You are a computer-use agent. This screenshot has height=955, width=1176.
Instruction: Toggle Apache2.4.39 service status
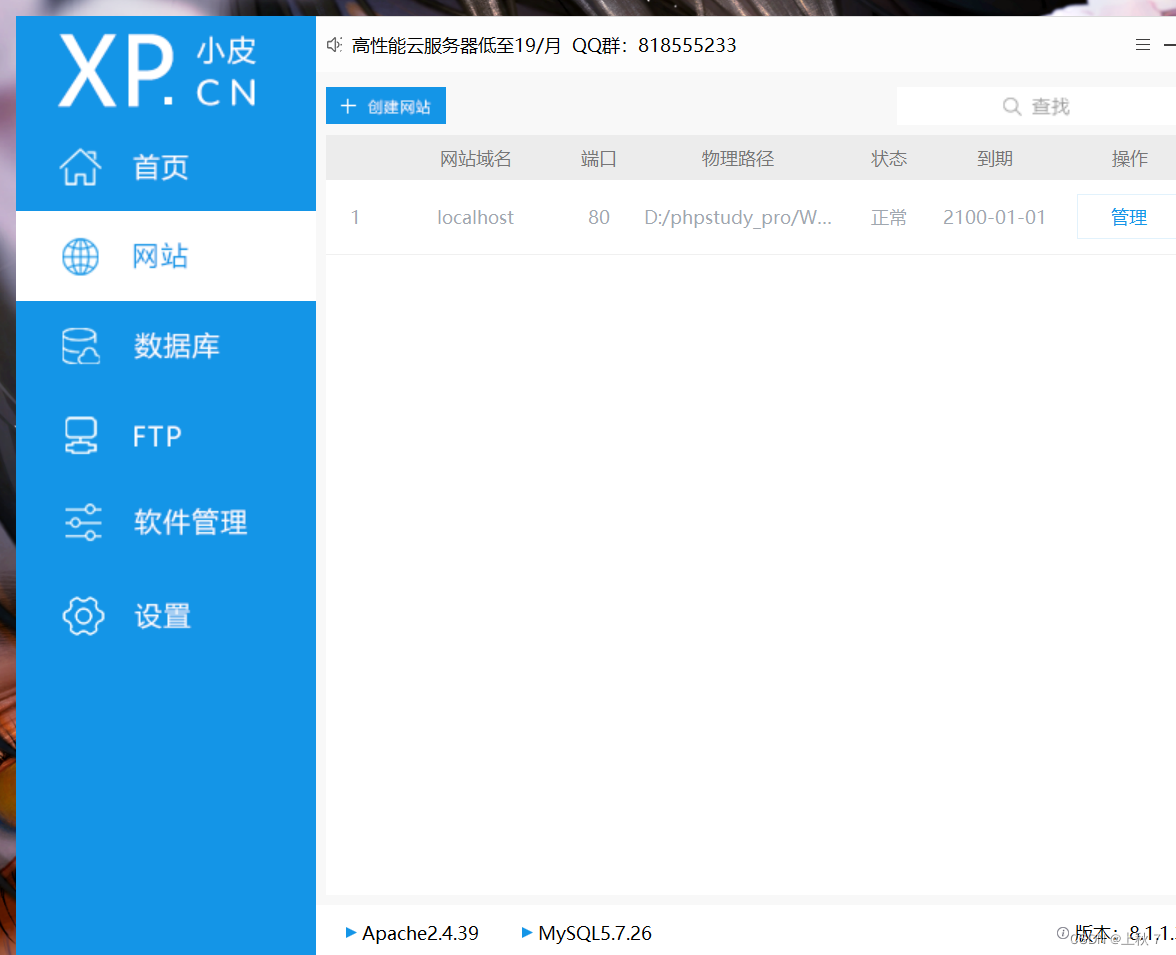(420, 933)
